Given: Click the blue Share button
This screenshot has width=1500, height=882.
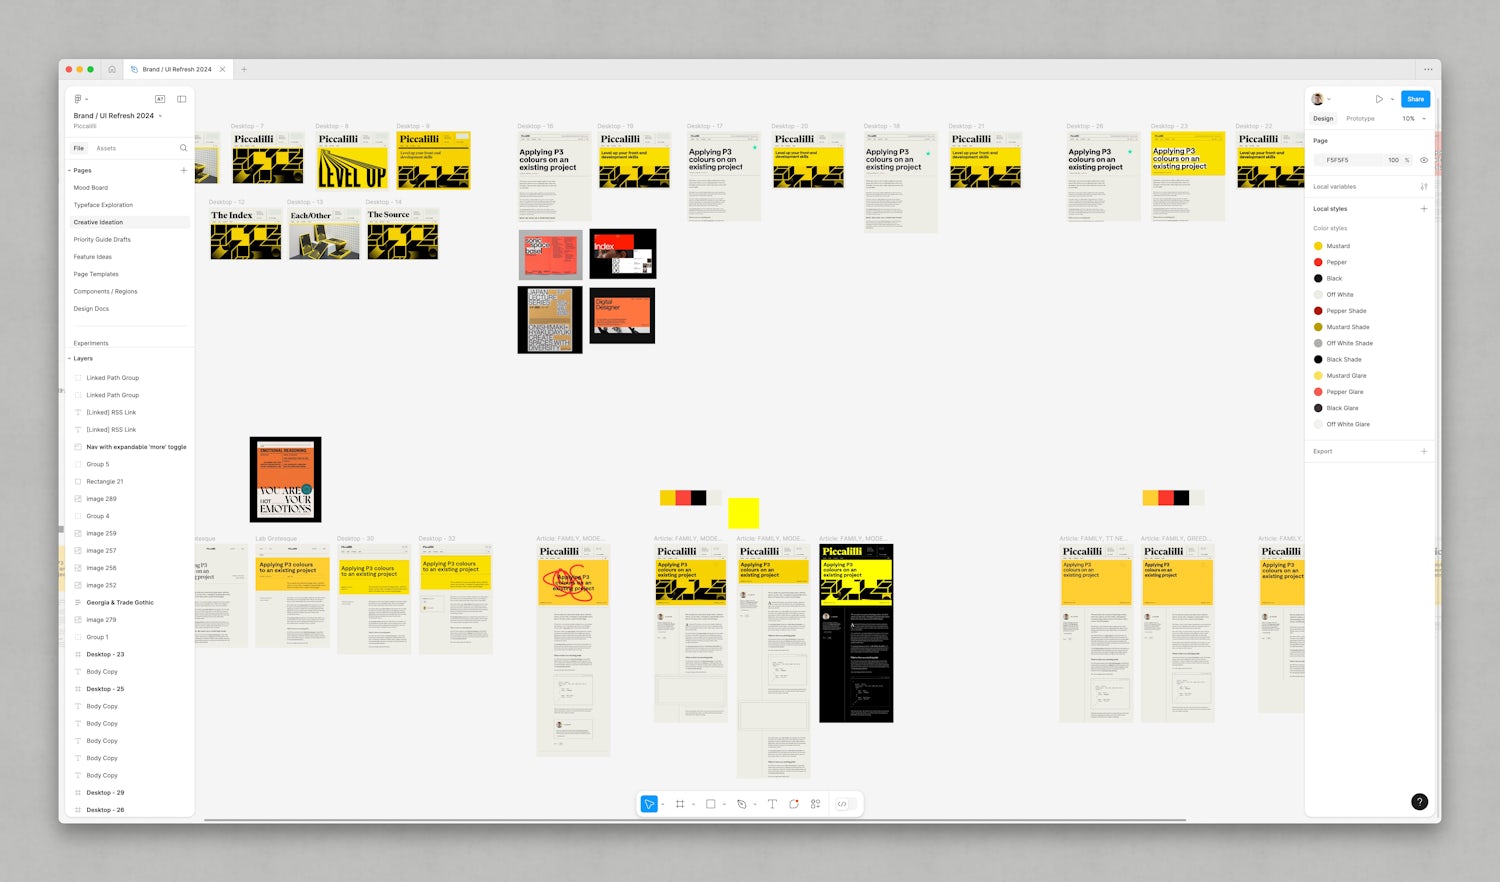Looking at the screenshot, I should (x=1415, y=99).
